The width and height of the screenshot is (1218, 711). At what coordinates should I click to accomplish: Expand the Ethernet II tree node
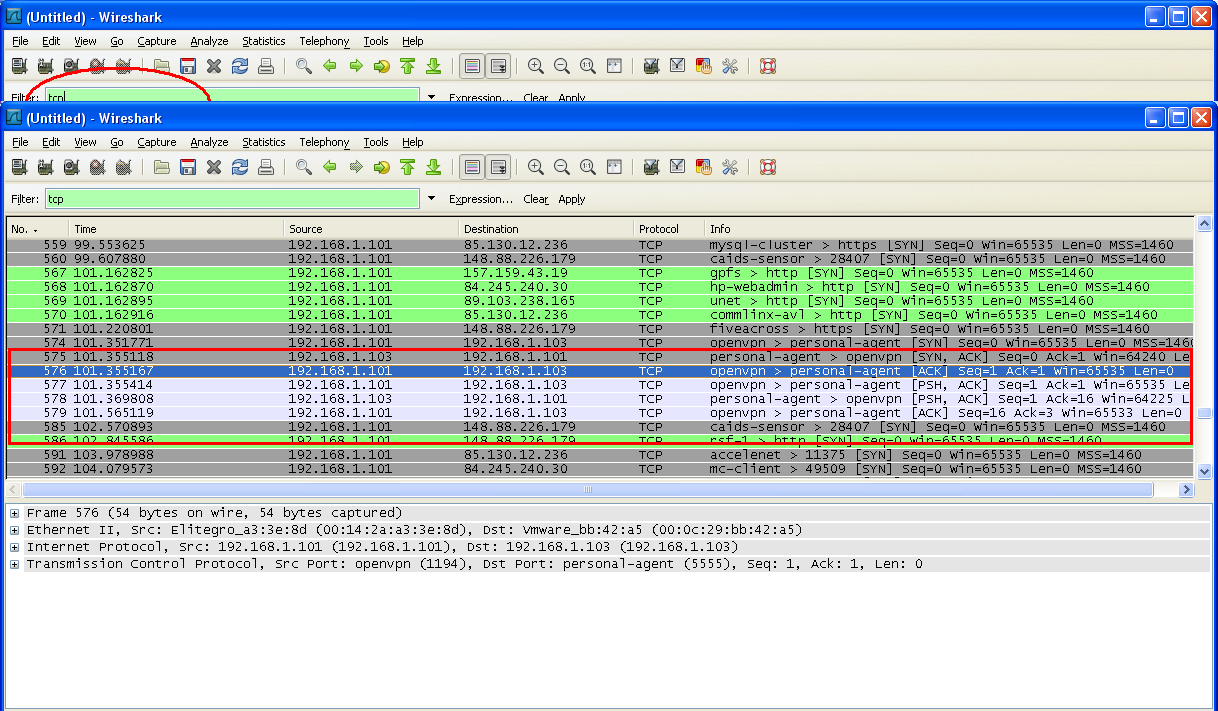click(14, 530)
